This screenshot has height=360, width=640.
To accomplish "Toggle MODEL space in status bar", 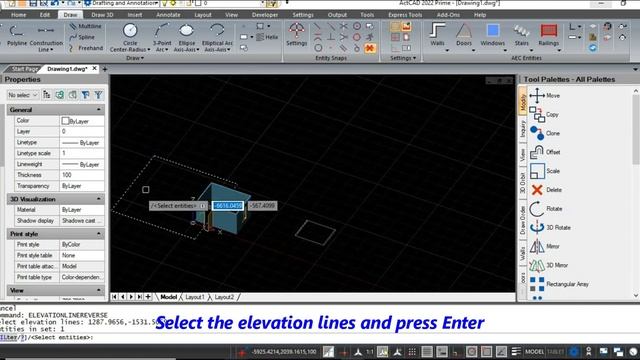I will pyautogui.click(x=534, y=351).
